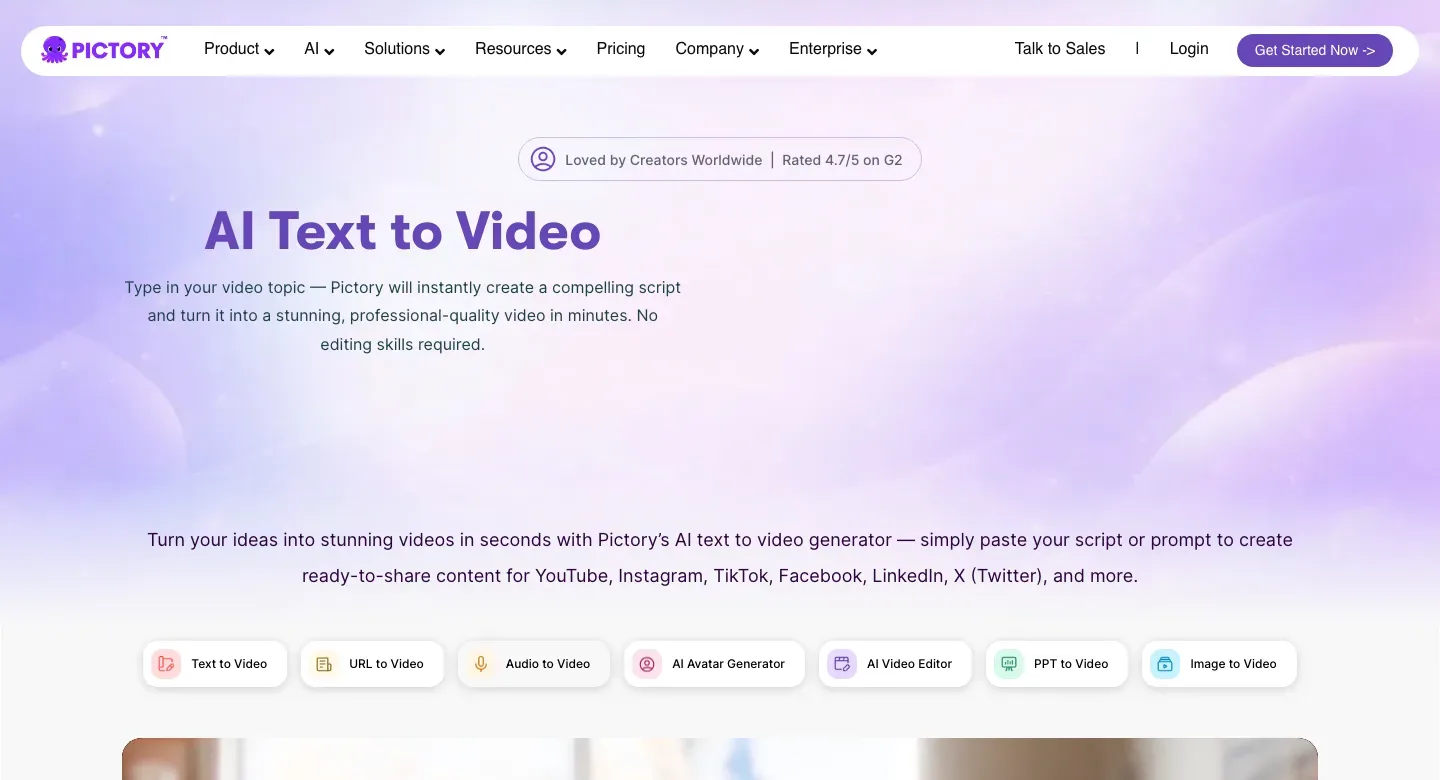The image size is (1440, 780).
Task: Select the Text to Video tab label
Action: tap(229, 664)
